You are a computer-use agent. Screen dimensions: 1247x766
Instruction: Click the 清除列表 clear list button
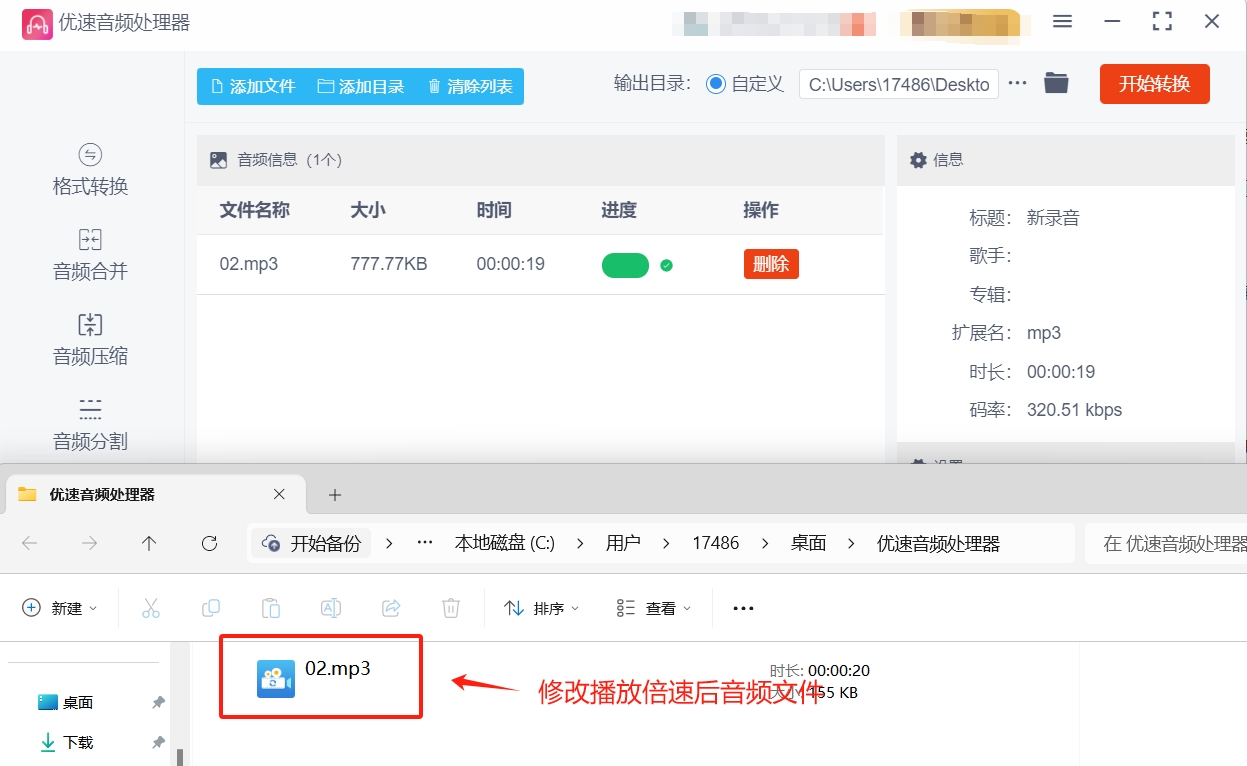470,87
